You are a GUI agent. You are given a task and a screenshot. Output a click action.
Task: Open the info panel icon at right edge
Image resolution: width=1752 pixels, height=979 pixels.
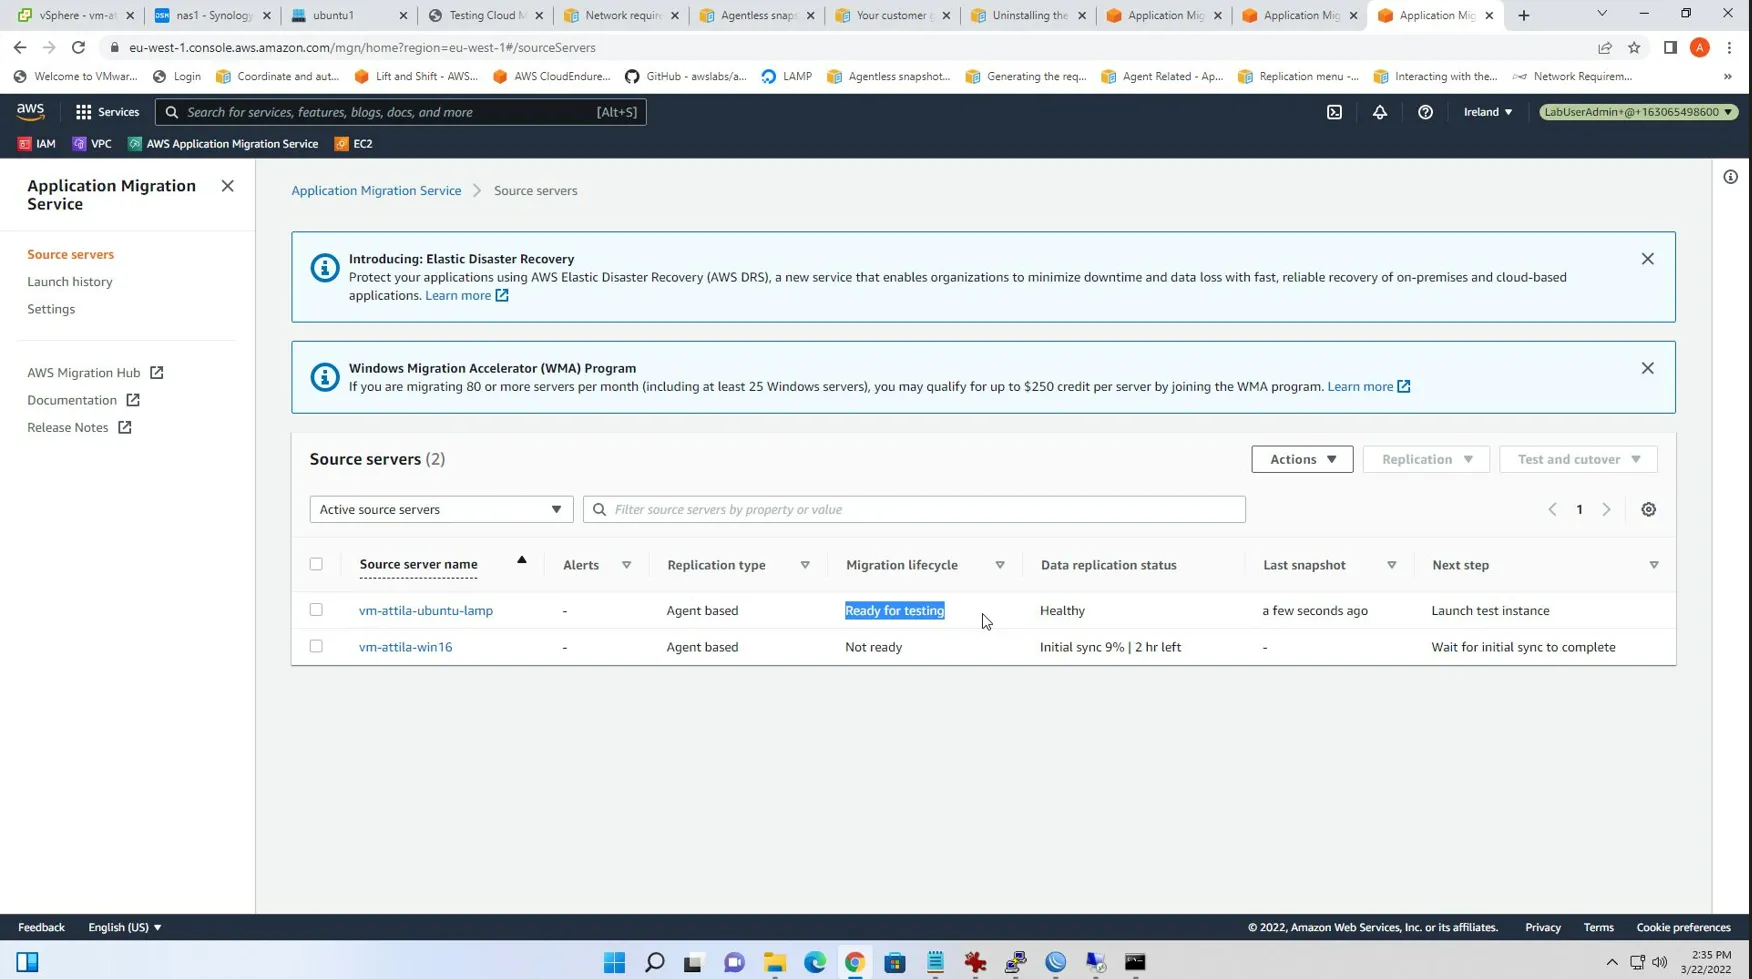[1730, 177]
